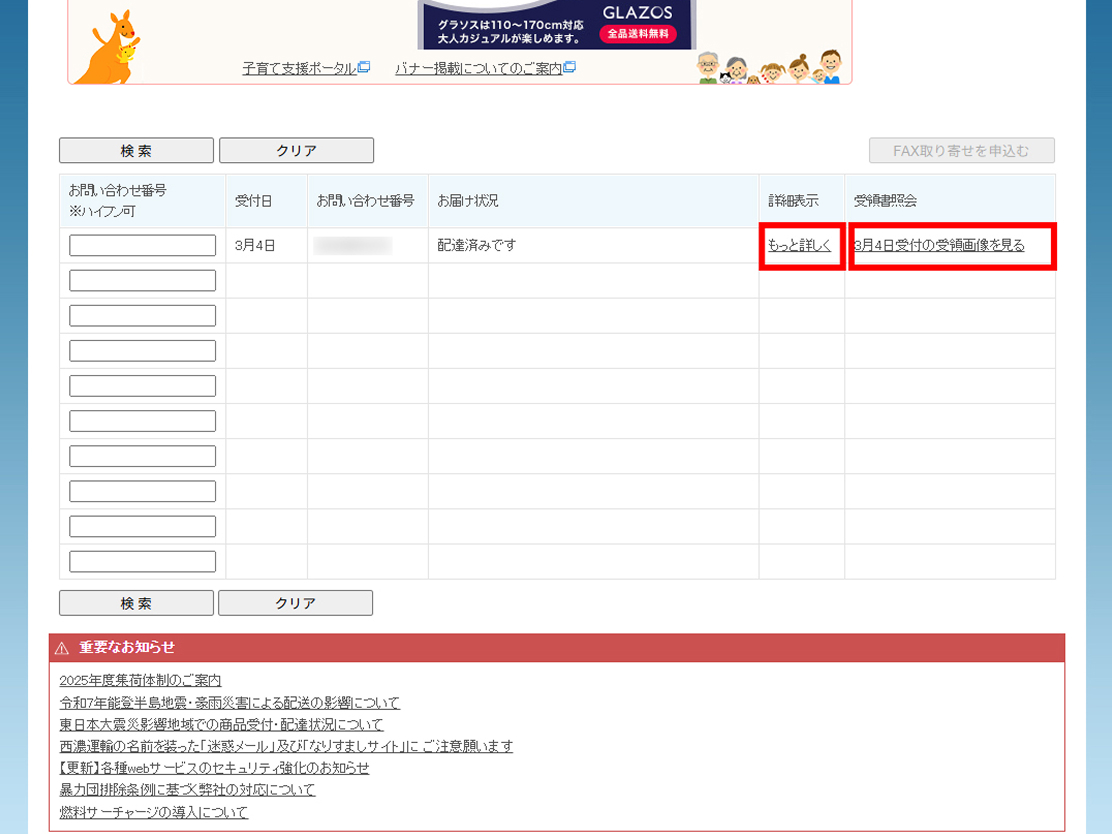This screenshot has width=1112, height=834.
Task: Click the FAX取り寄せを申込む button
Action: coord(962,150)
